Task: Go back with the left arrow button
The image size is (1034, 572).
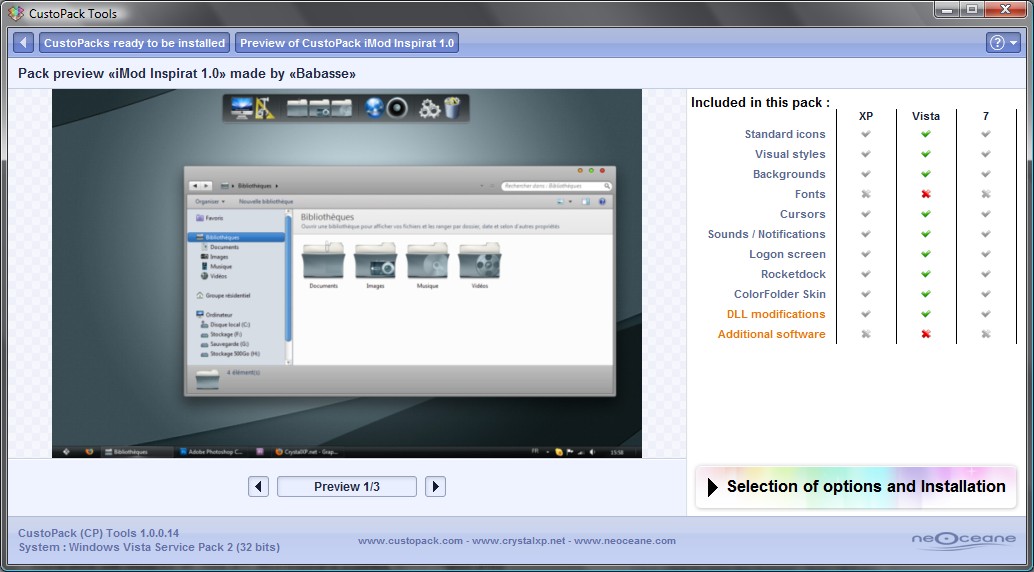Action: 23,43
